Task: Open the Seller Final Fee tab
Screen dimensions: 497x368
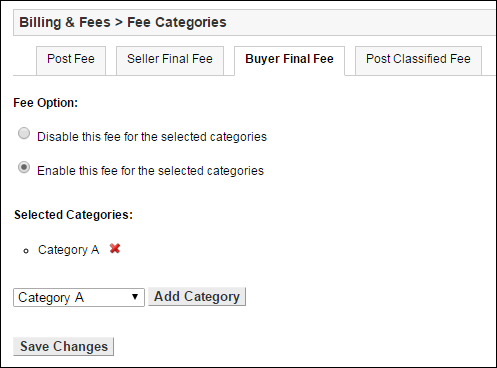Action: tap(170, 60)
